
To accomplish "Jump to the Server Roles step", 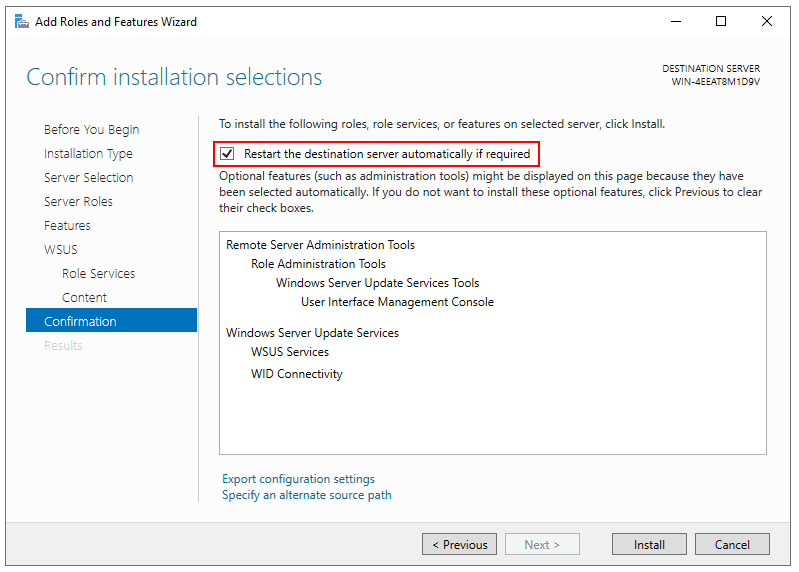I will tap(78, 201).
